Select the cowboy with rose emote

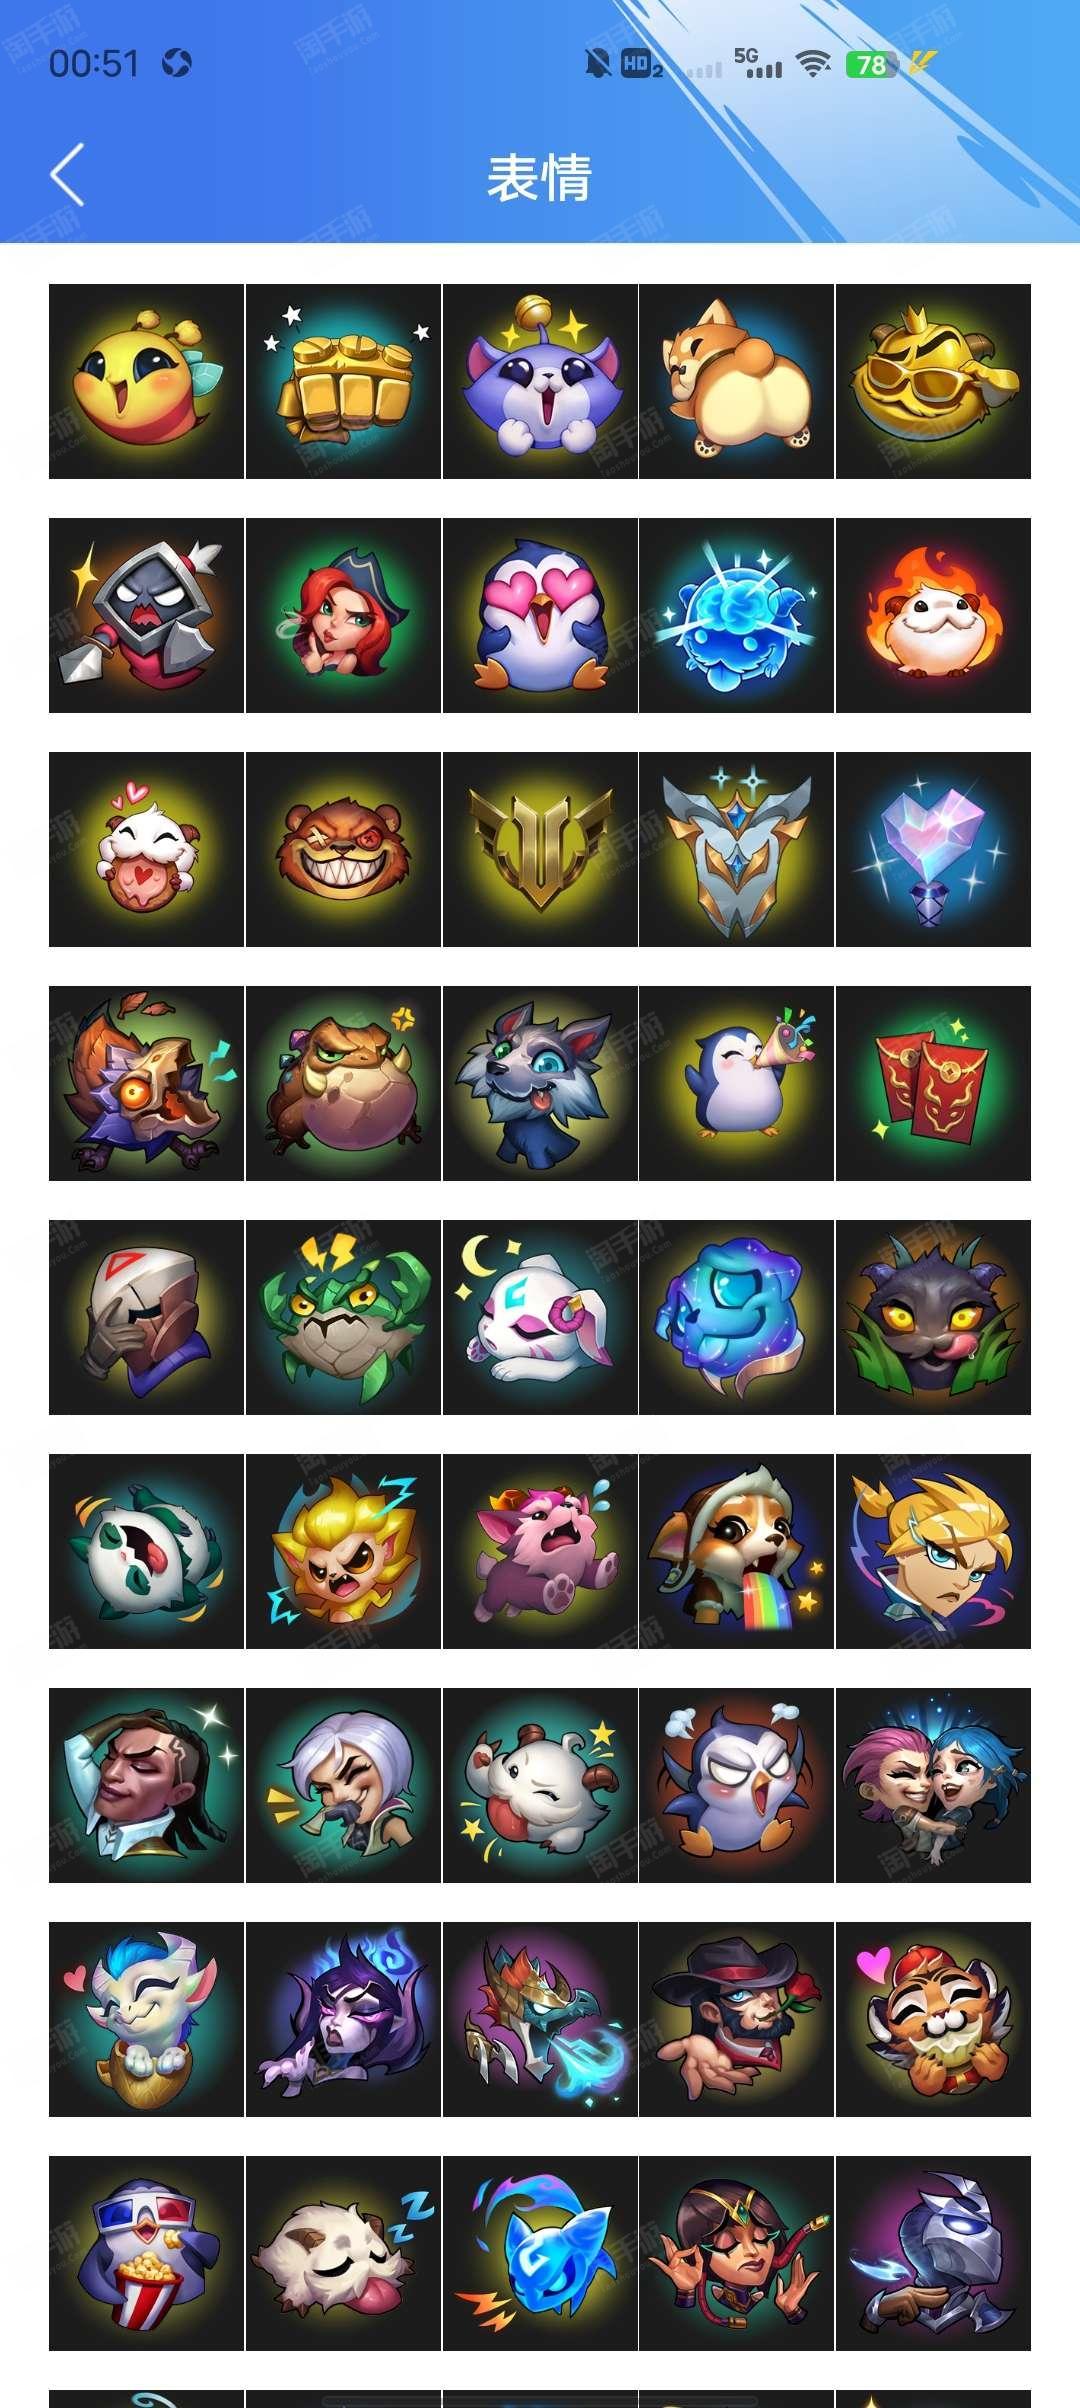tap(736, 2019)
